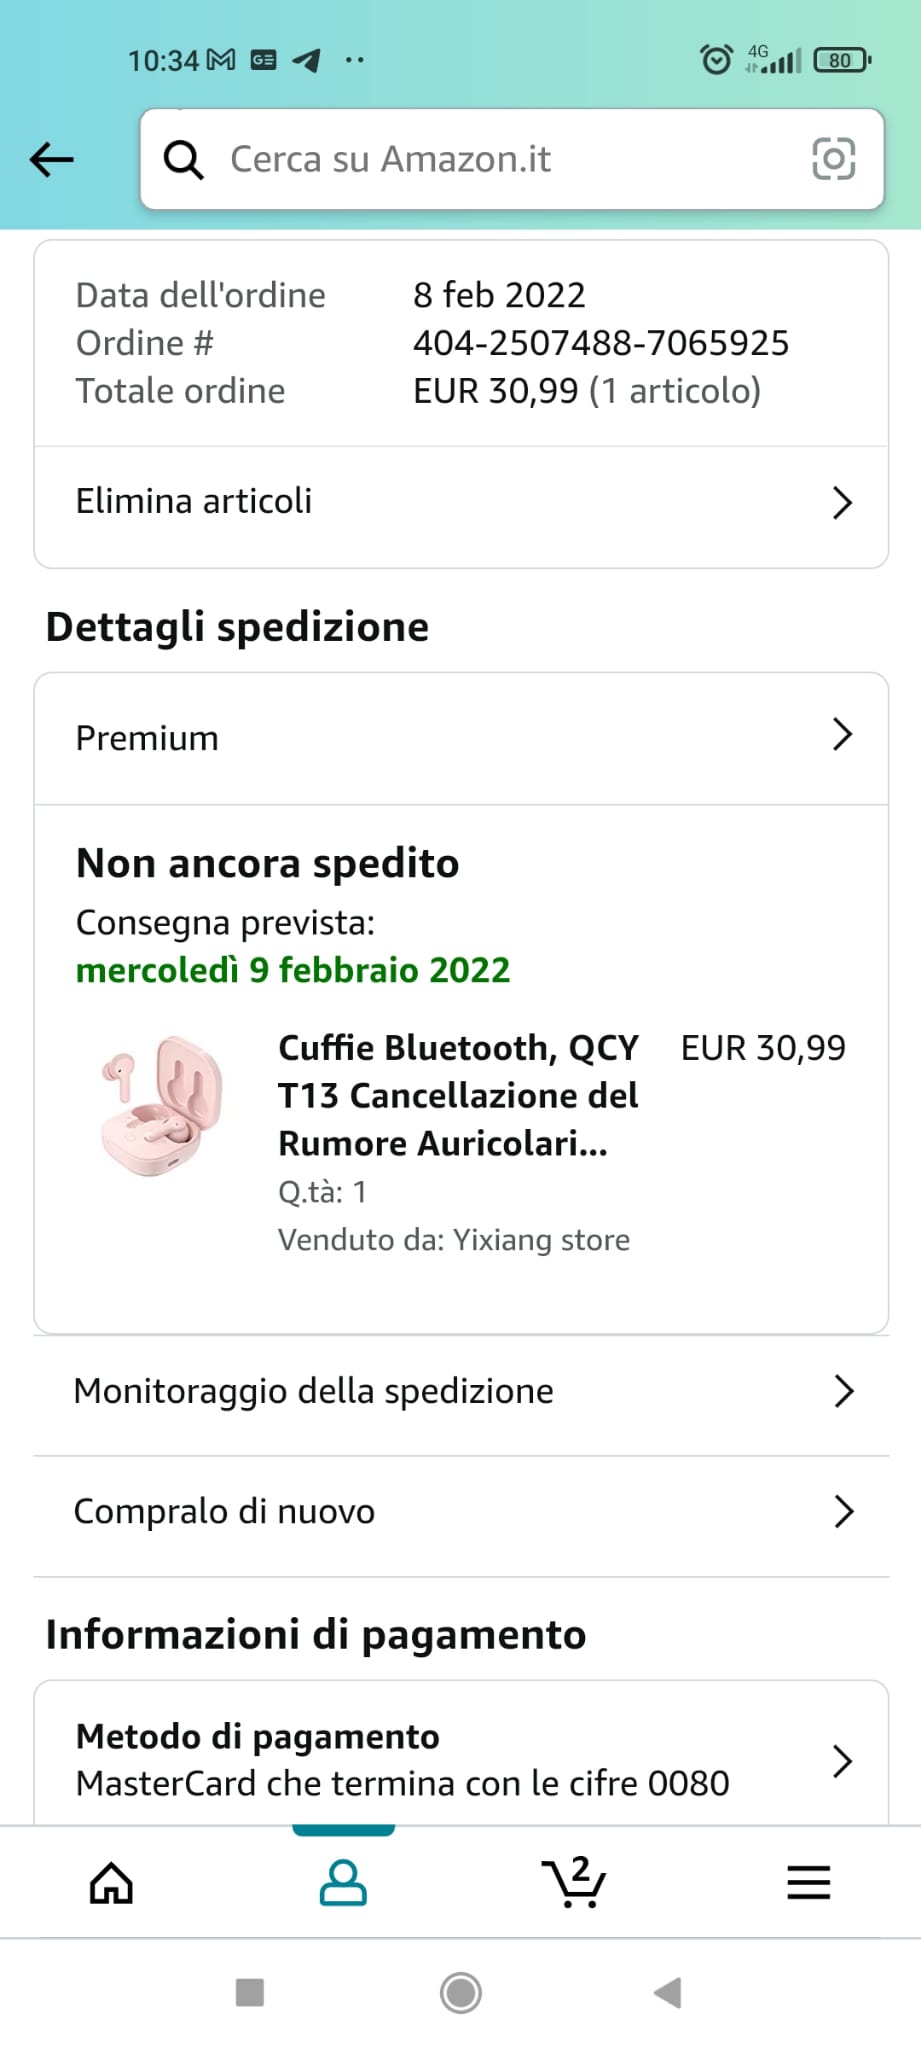This screenshot has width=921, height=2048.
Task: Open the shopping cart with 2 items
Action: point(574,1882)
